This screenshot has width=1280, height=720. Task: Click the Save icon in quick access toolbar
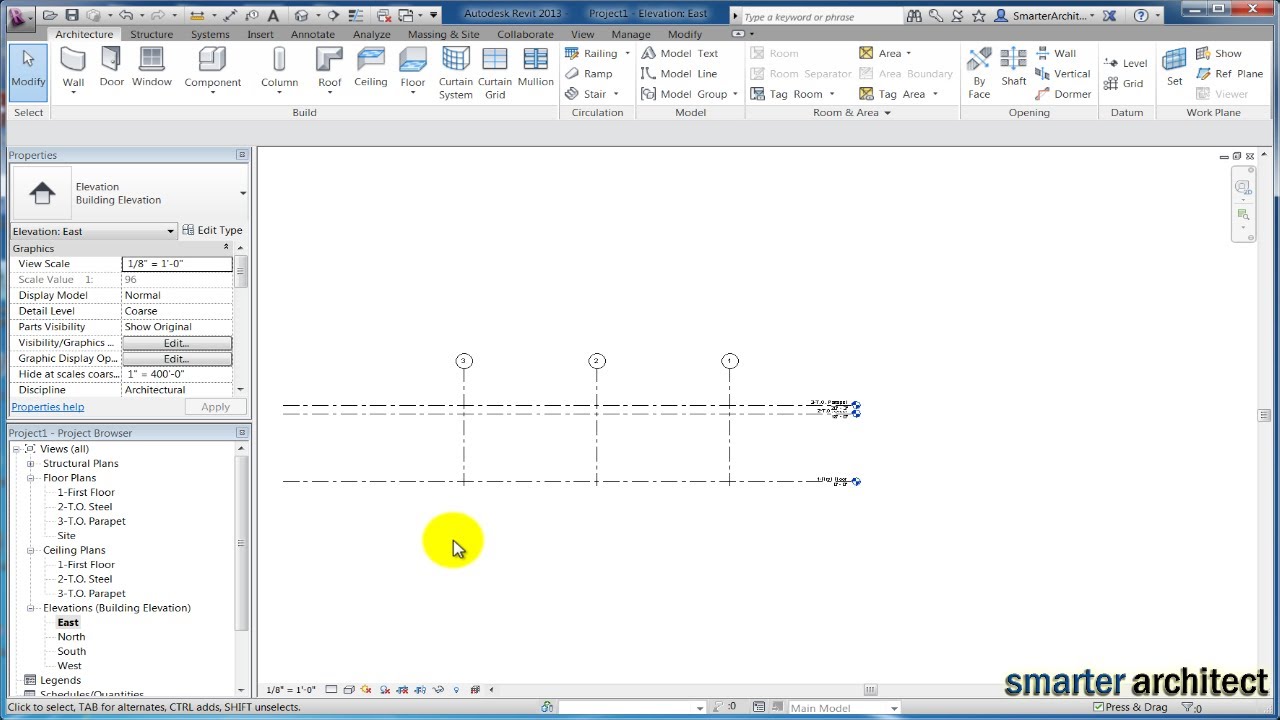(x=72, y=15)
